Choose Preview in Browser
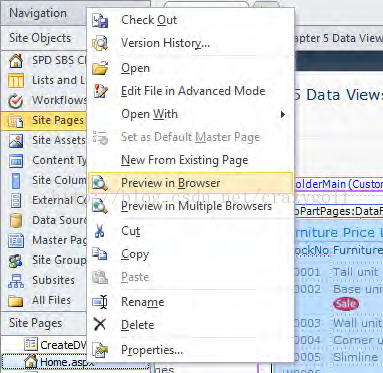383x373 pixels. [191, 183]
